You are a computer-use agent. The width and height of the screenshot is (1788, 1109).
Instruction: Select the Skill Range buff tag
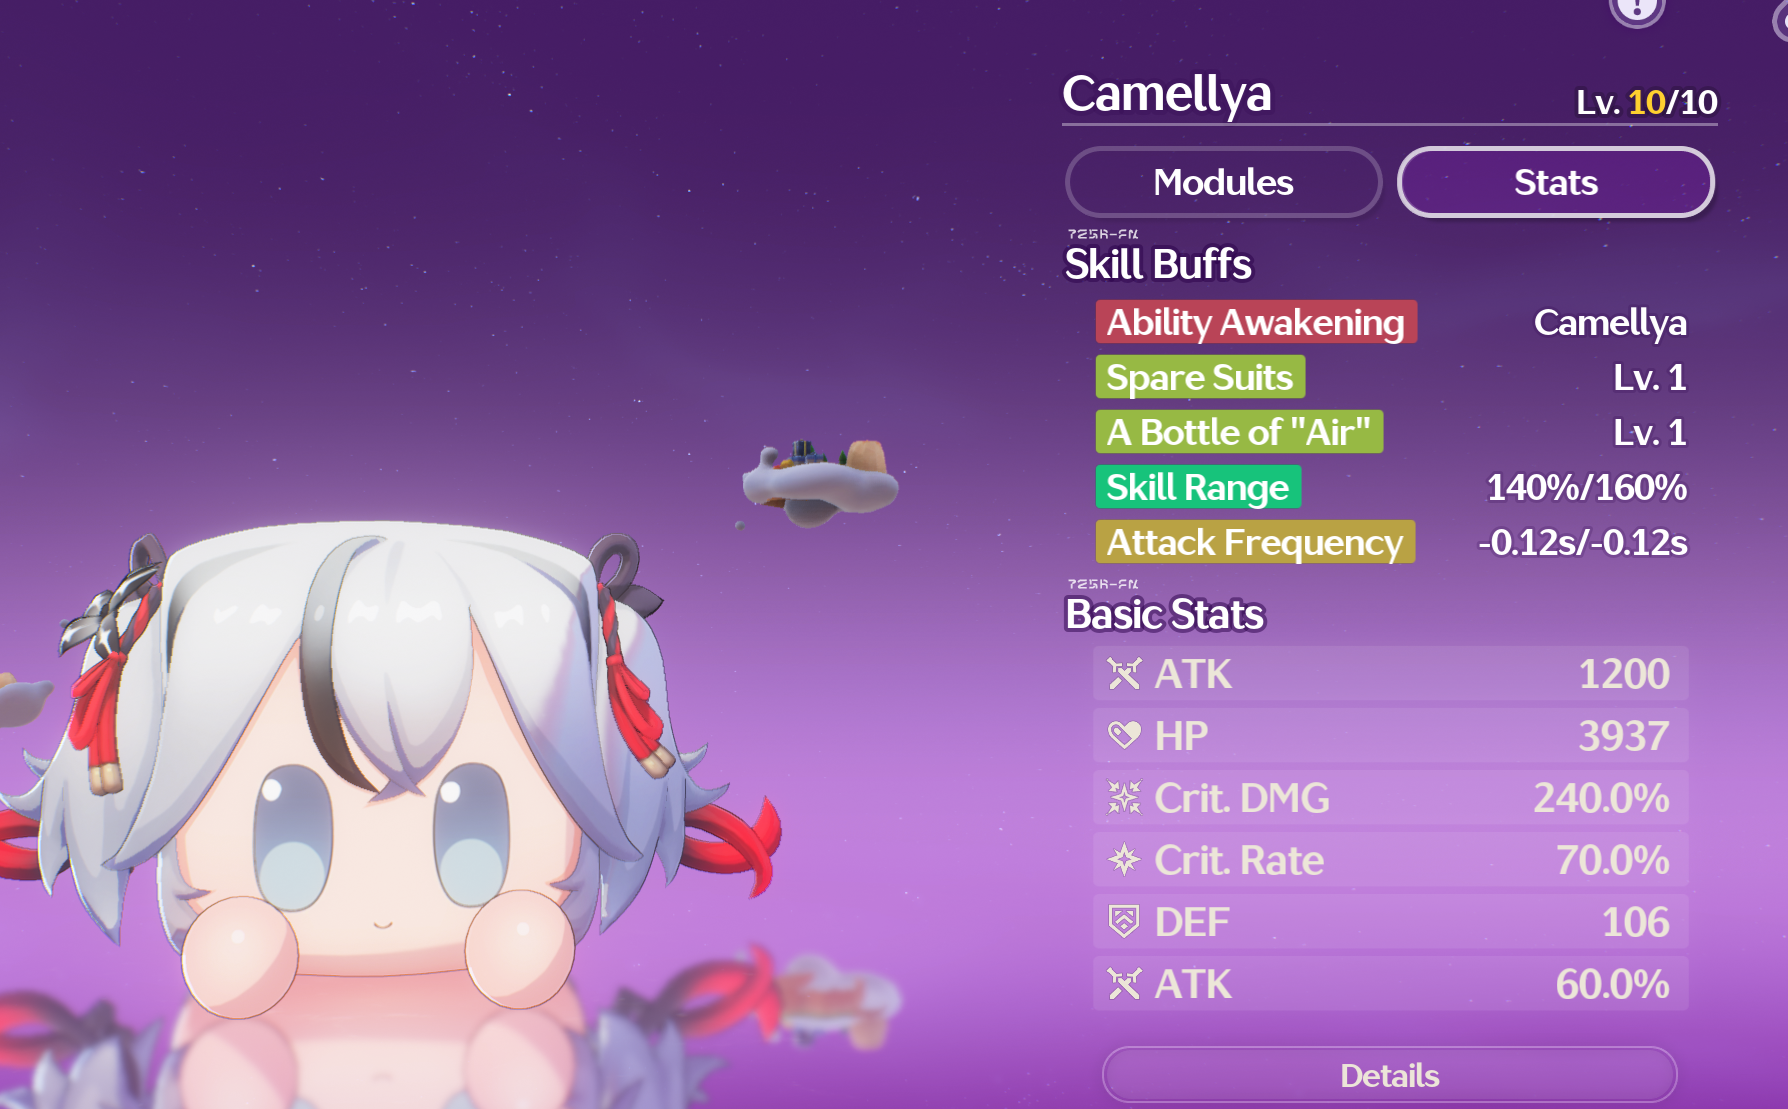[x=1198, y=487]
